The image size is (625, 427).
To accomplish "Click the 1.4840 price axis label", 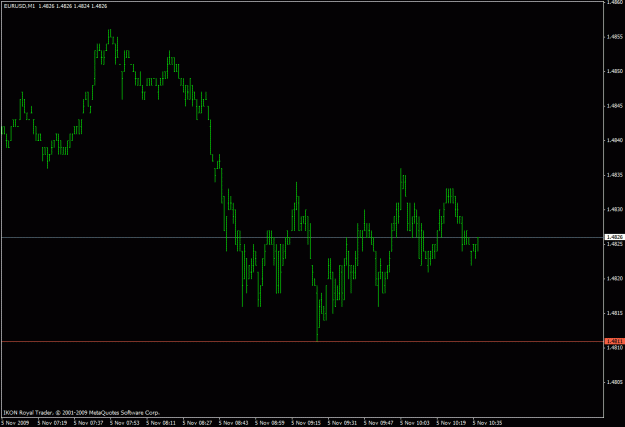I will [615, 140].
